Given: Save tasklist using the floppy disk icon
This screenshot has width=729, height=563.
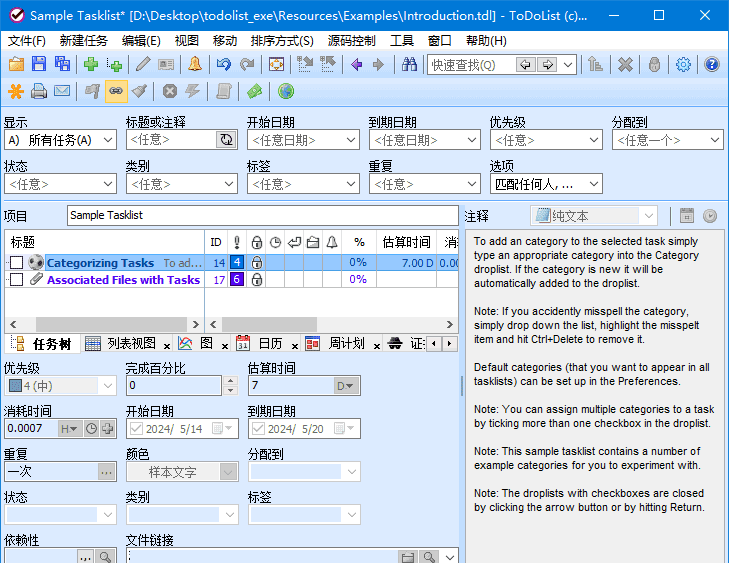Looking at the screenshot, I should 39,64.
